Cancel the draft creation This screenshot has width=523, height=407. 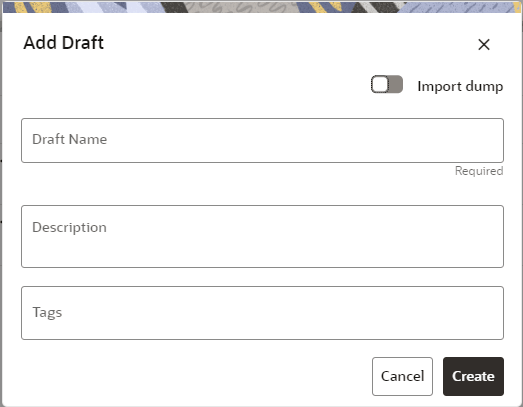pyautogui.click(x=402, y=376)
